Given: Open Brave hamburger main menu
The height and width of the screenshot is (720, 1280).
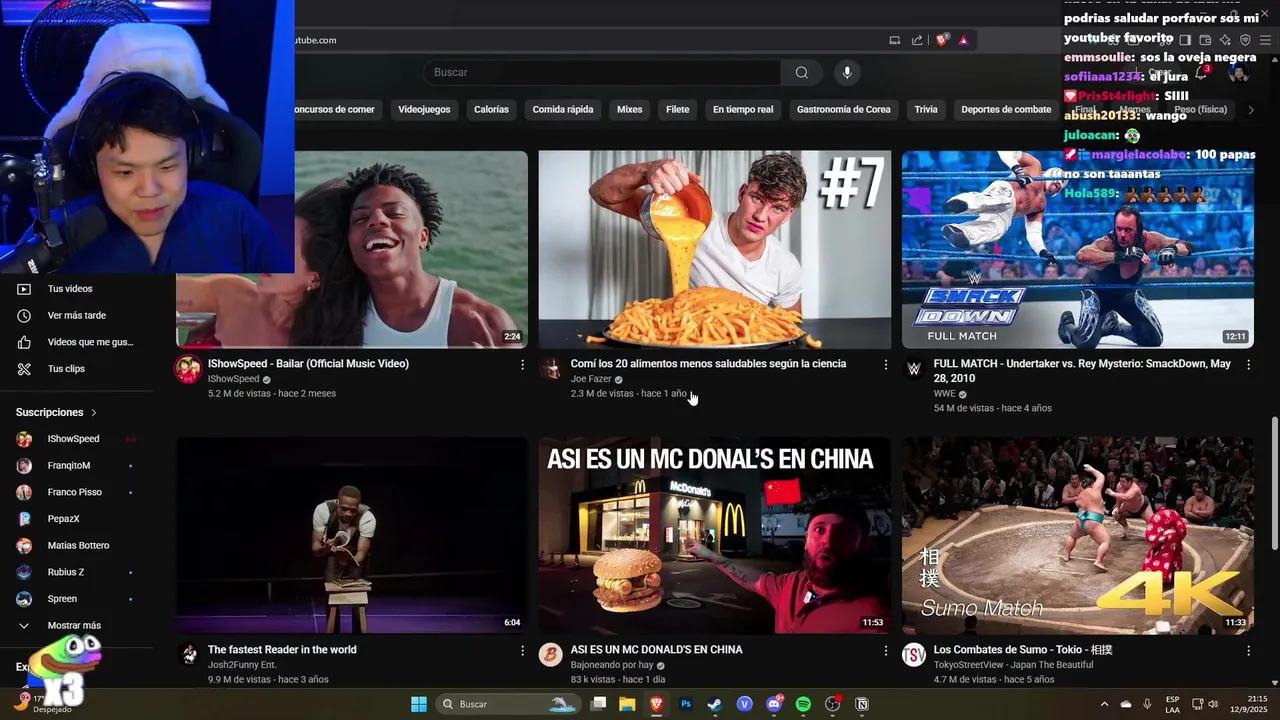Looking at the screenshot, I should pyautogui.click(x=1265, y=40).
